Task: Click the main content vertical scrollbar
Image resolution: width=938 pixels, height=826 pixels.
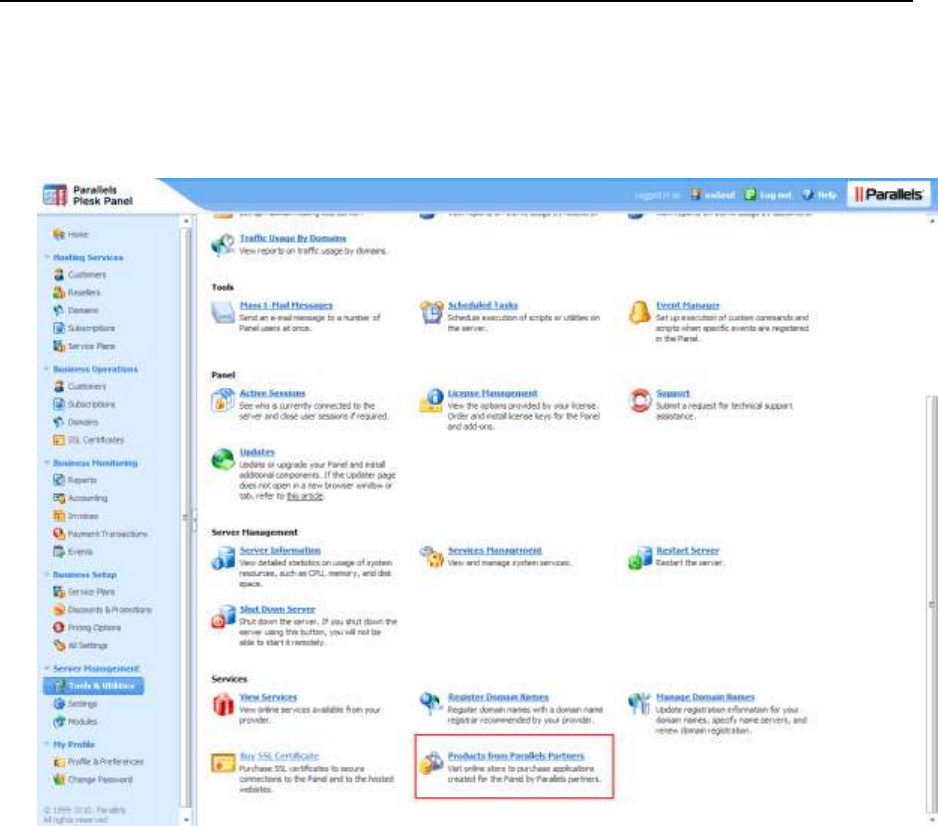Action: pyautogui.click(x=932, y=604)
